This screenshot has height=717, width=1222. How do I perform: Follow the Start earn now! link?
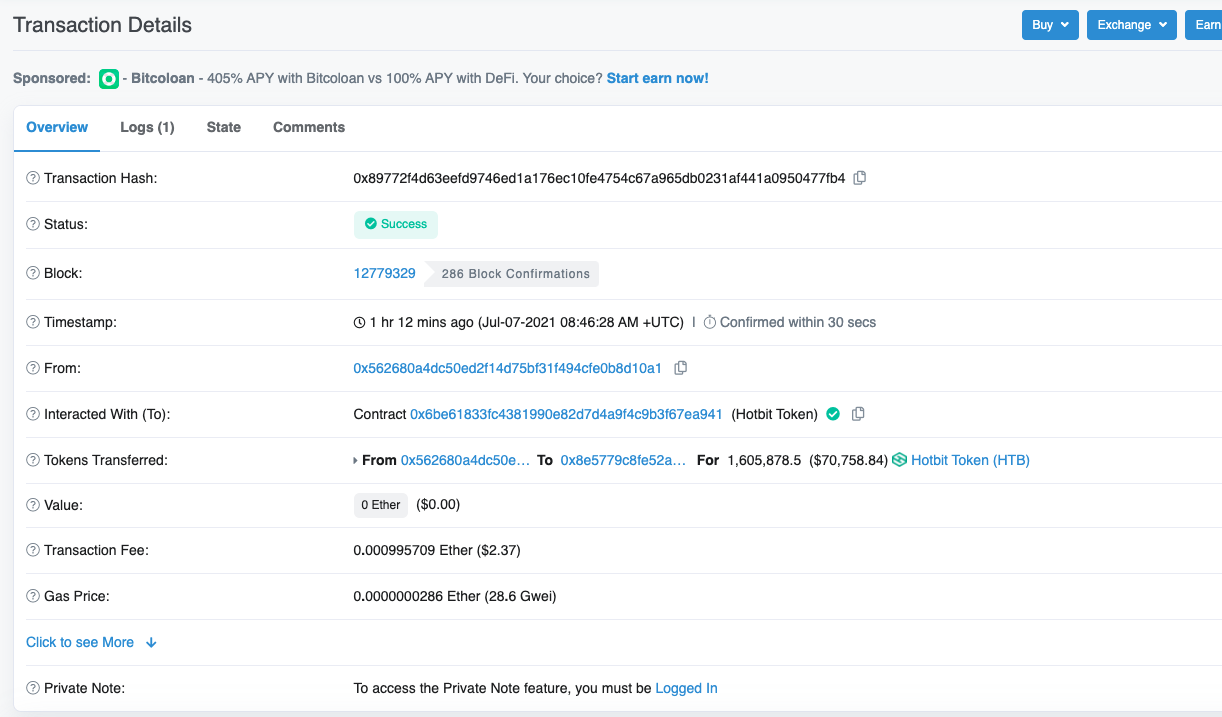click(657, 78)
